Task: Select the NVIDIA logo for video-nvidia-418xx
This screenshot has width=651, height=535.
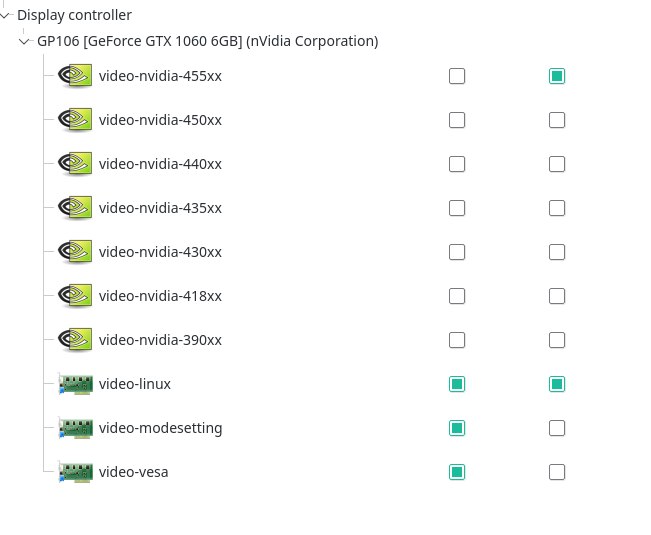Action: click(x=75, y=296)
